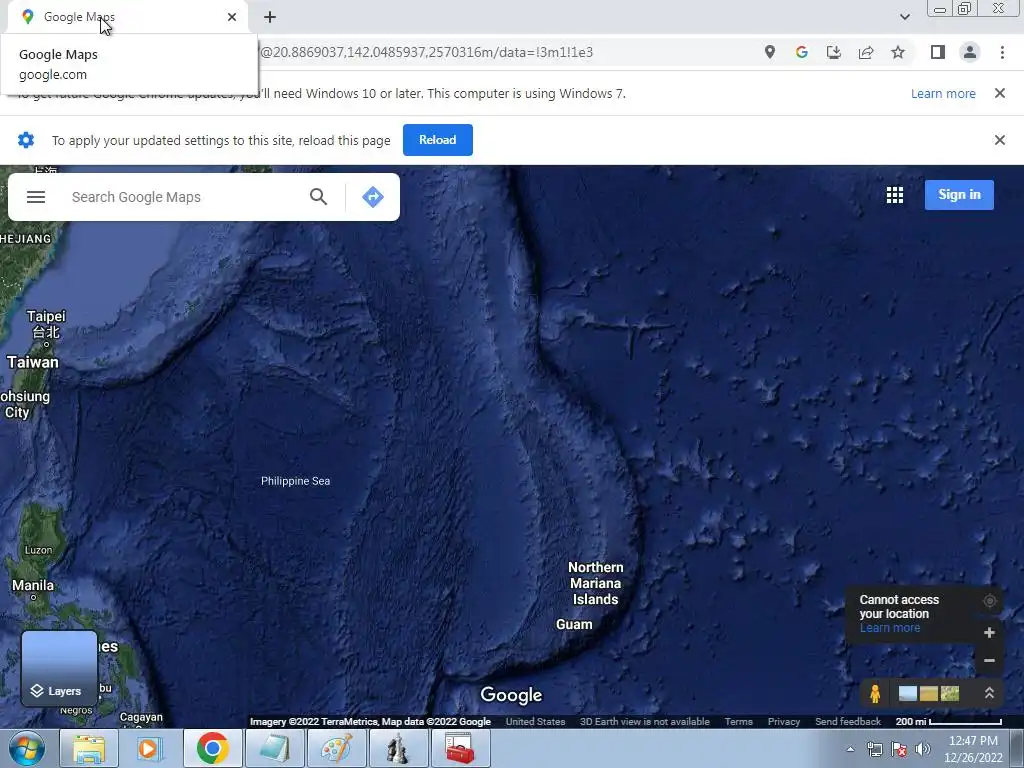Click the Chrome icon in taskbar

(212, 748)
